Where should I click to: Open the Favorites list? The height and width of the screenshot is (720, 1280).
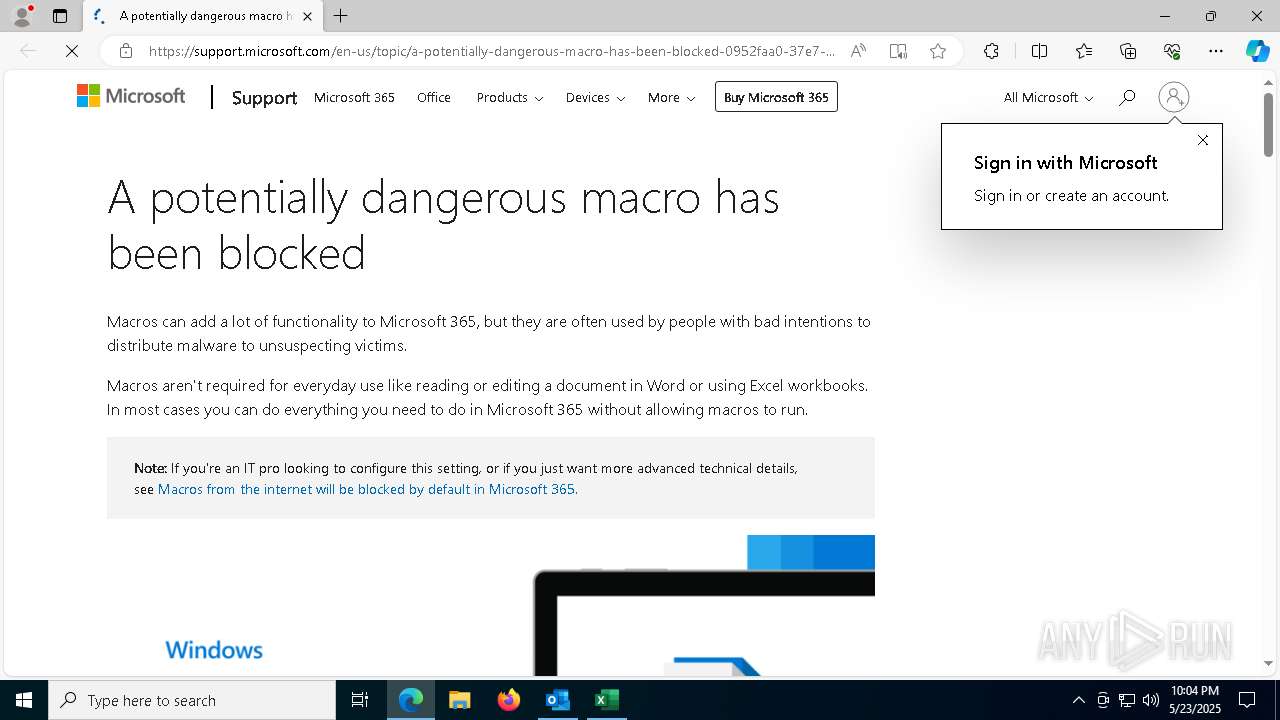[1084, 51]
